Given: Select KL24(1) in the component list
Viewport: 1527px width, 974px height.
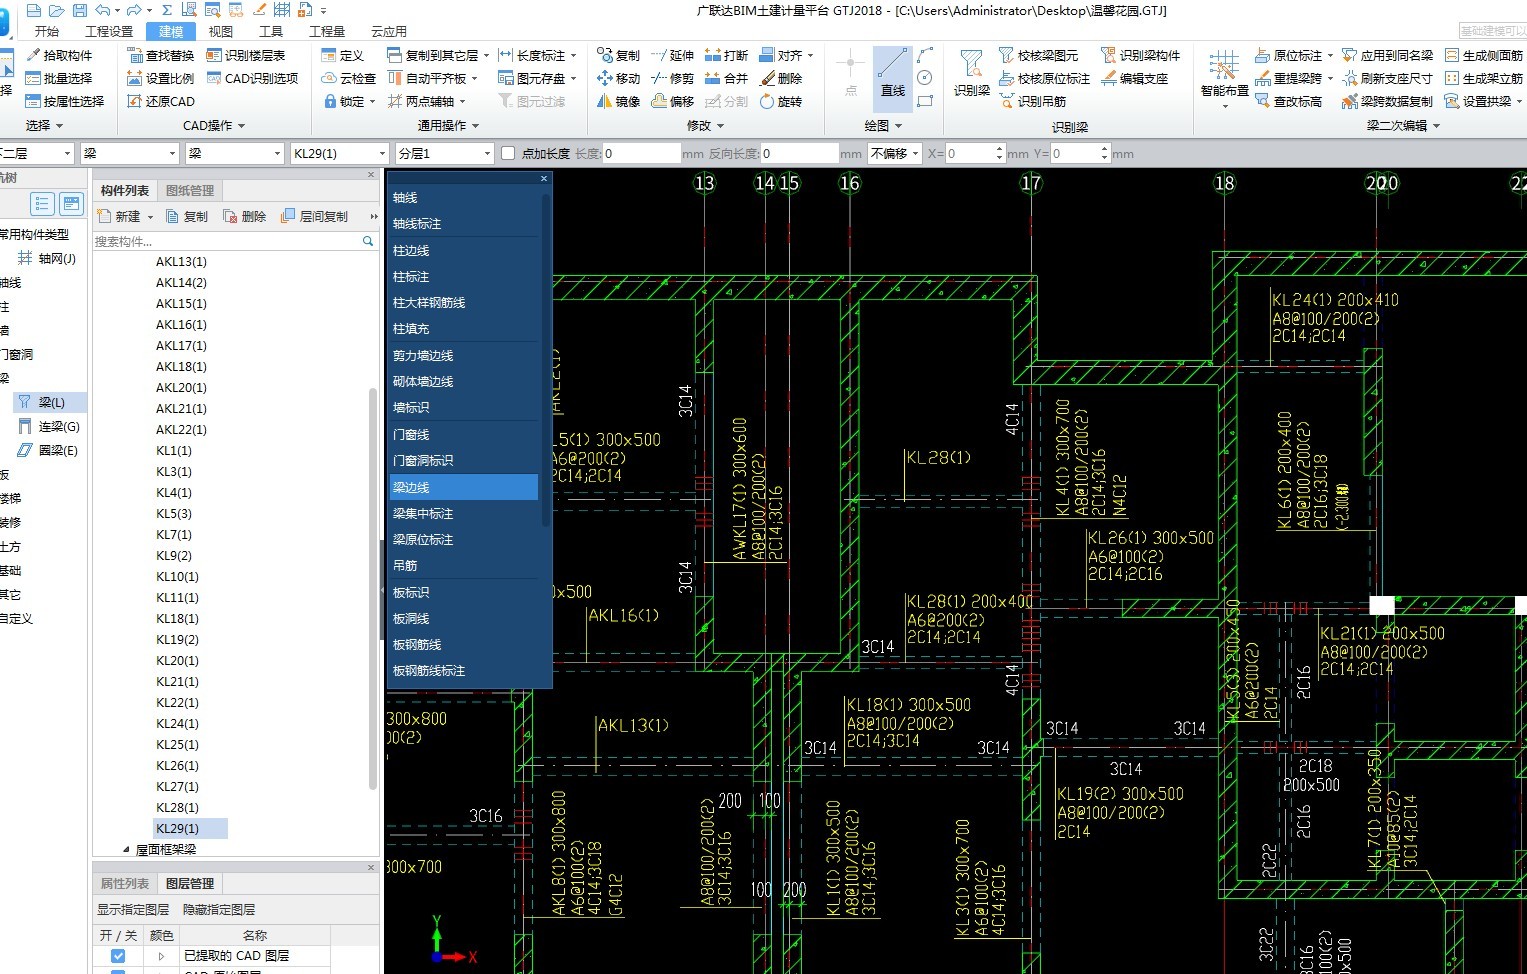Looking at the screenshot, I should pyautogui.click(x=177, y=723).
